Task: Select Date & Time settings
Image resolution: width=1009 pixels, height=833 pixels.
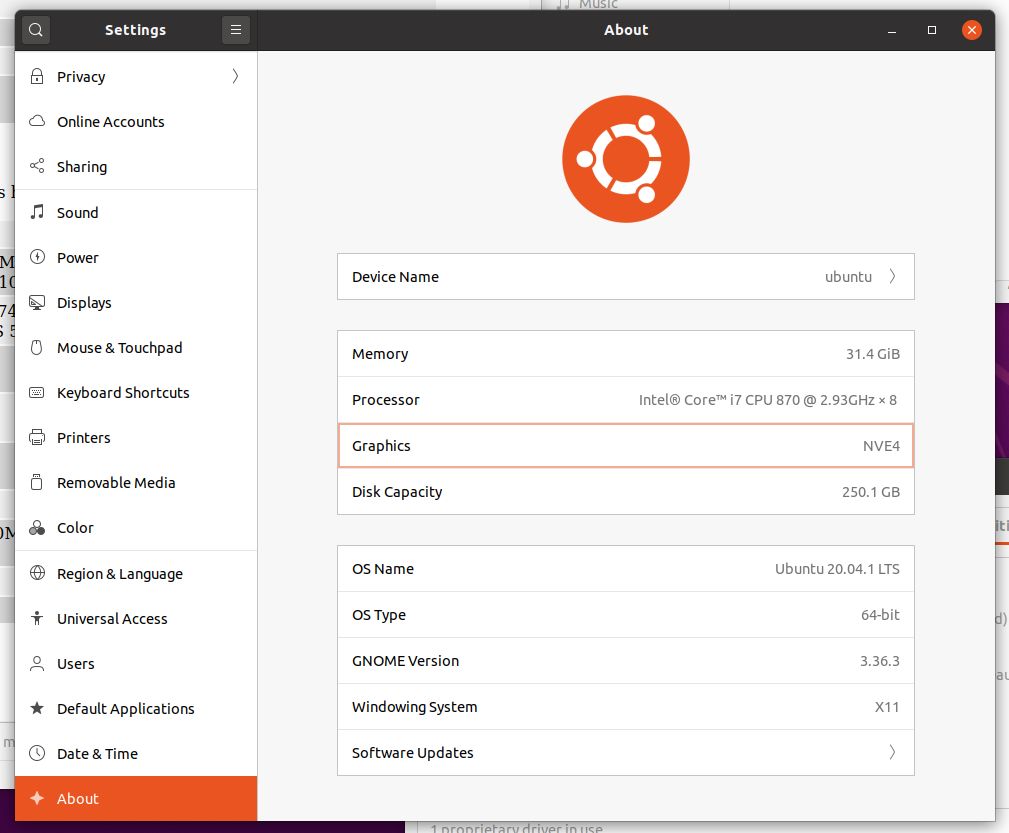Action: 136,754
